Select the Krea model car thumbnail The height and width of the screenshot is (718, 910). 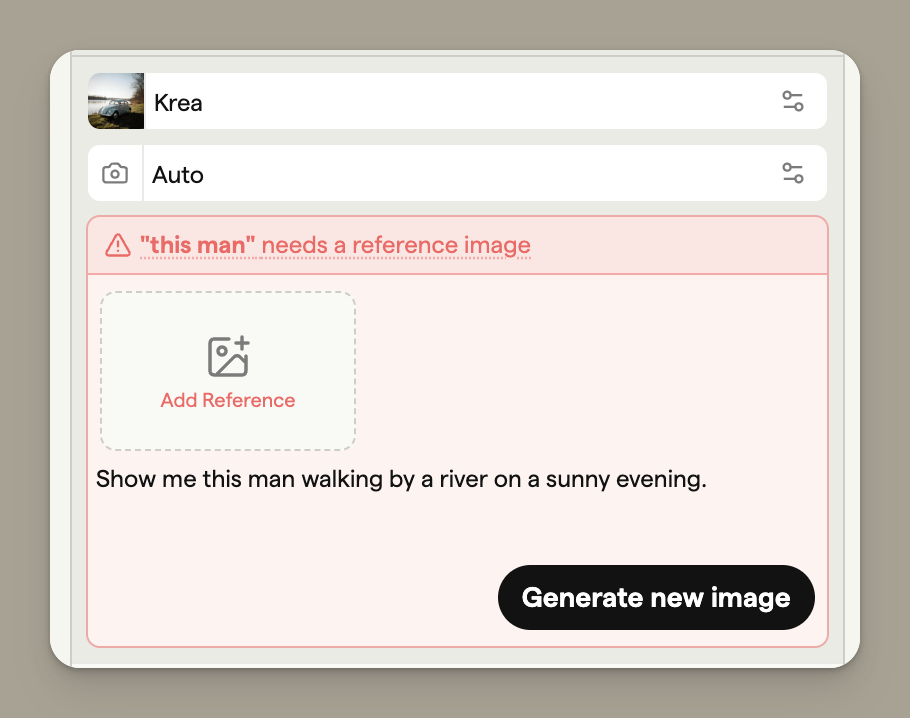tap(116, 101)
